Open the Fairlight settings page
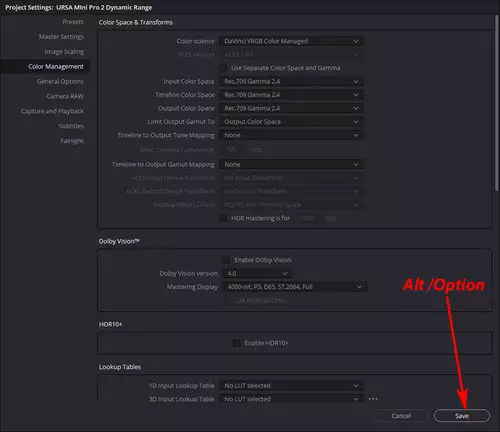This screenshot has width=500, height=432. point(72,141)
